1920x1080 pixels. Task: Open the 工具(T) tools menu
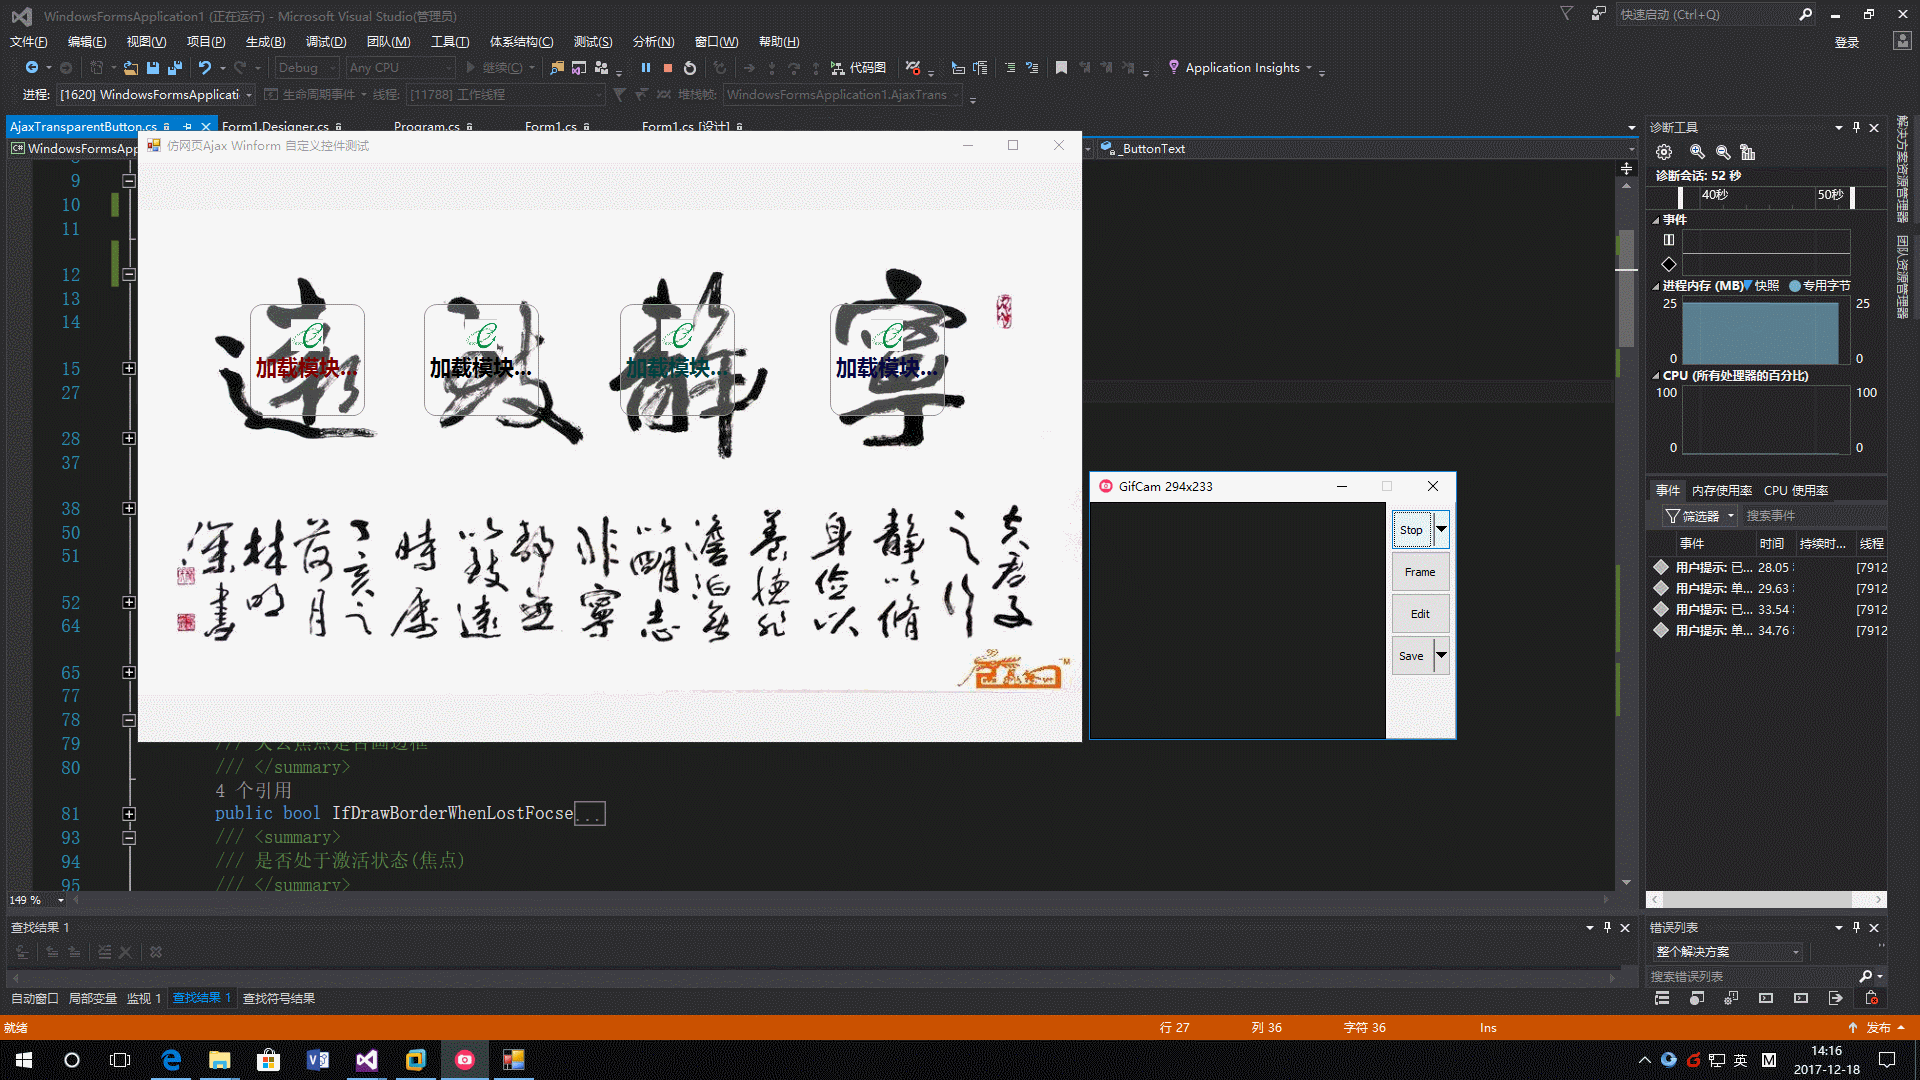click(450, 41)
